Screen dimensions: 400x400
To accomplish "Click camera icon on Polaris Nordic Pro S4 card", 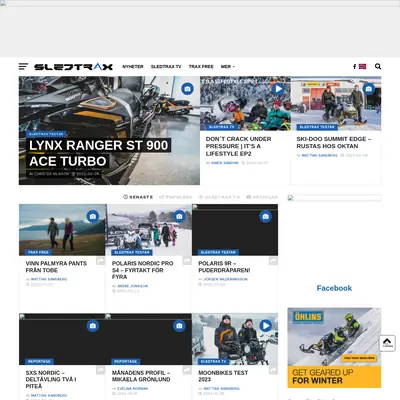I will (179, 216).
